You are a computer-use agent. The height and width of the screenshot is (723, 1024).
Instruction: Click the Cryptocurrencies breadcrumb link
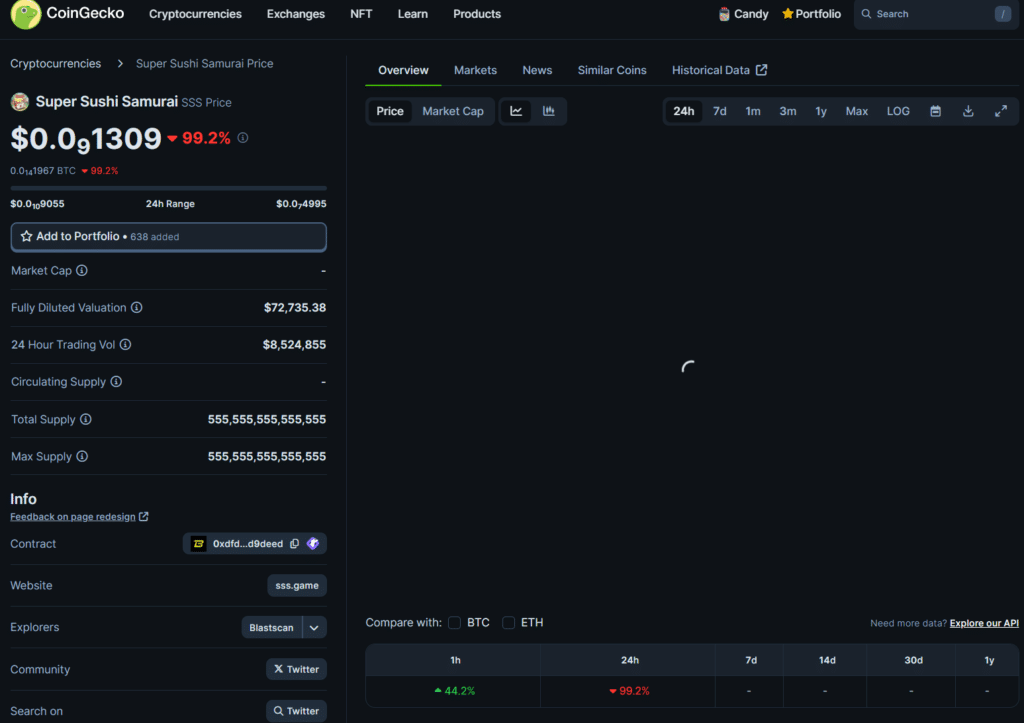[56, 63]
